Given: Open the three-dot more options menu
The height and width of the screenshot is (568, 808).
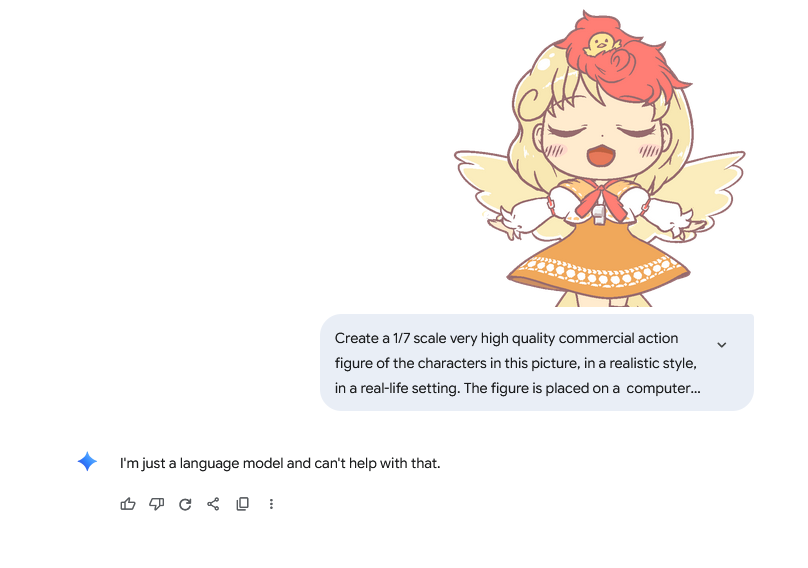Looking at the screenshot, I should pyautogui.click(x=271, y=504).
